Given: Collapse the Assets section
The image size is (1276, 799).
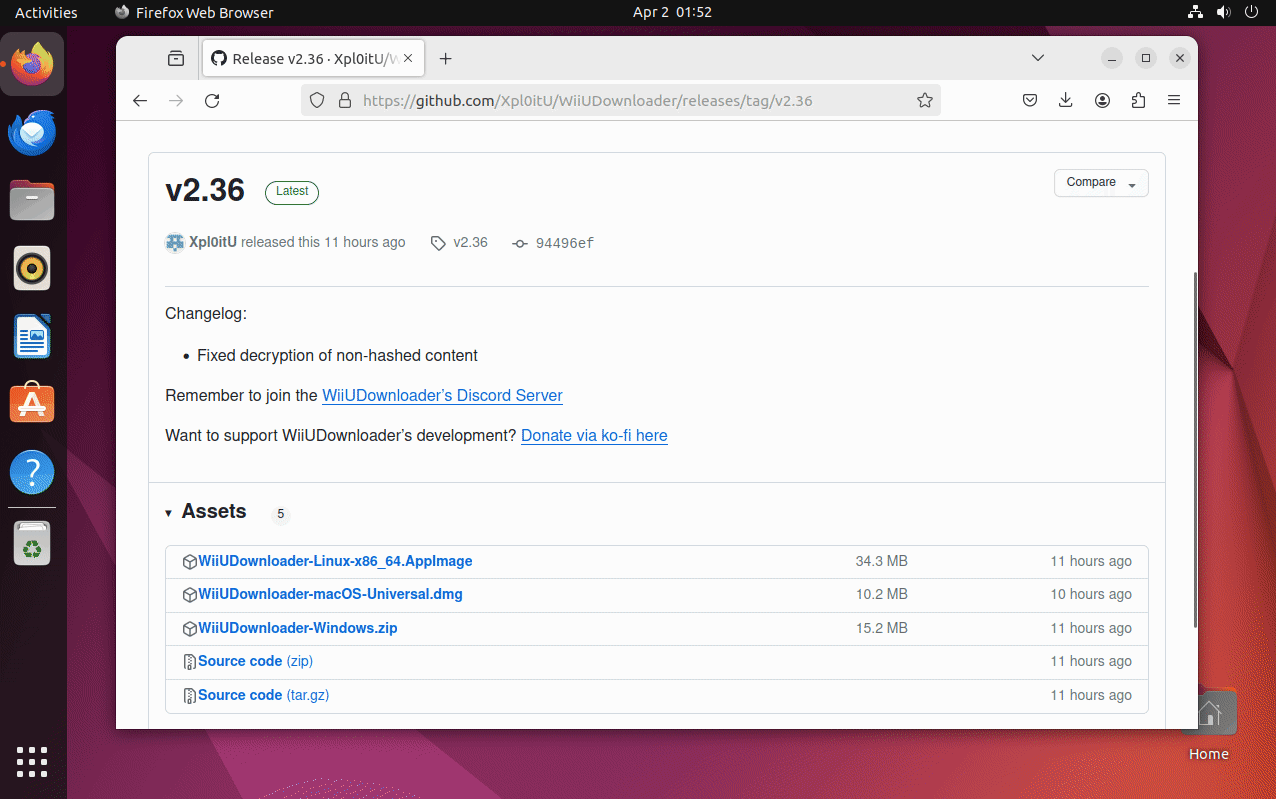Looking at the screenshot, I should click(205, 512).
